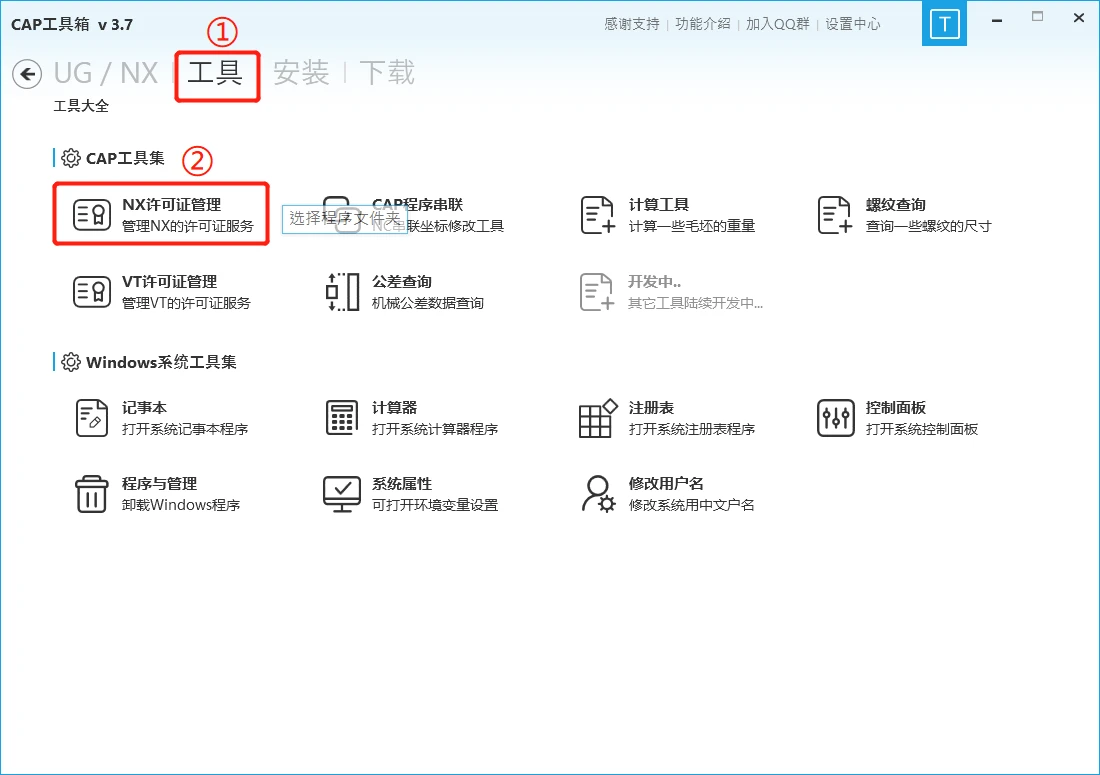Viewport: 1100px width, 775px height.
Task: Click 系统属性 title text
Action: 402,484
